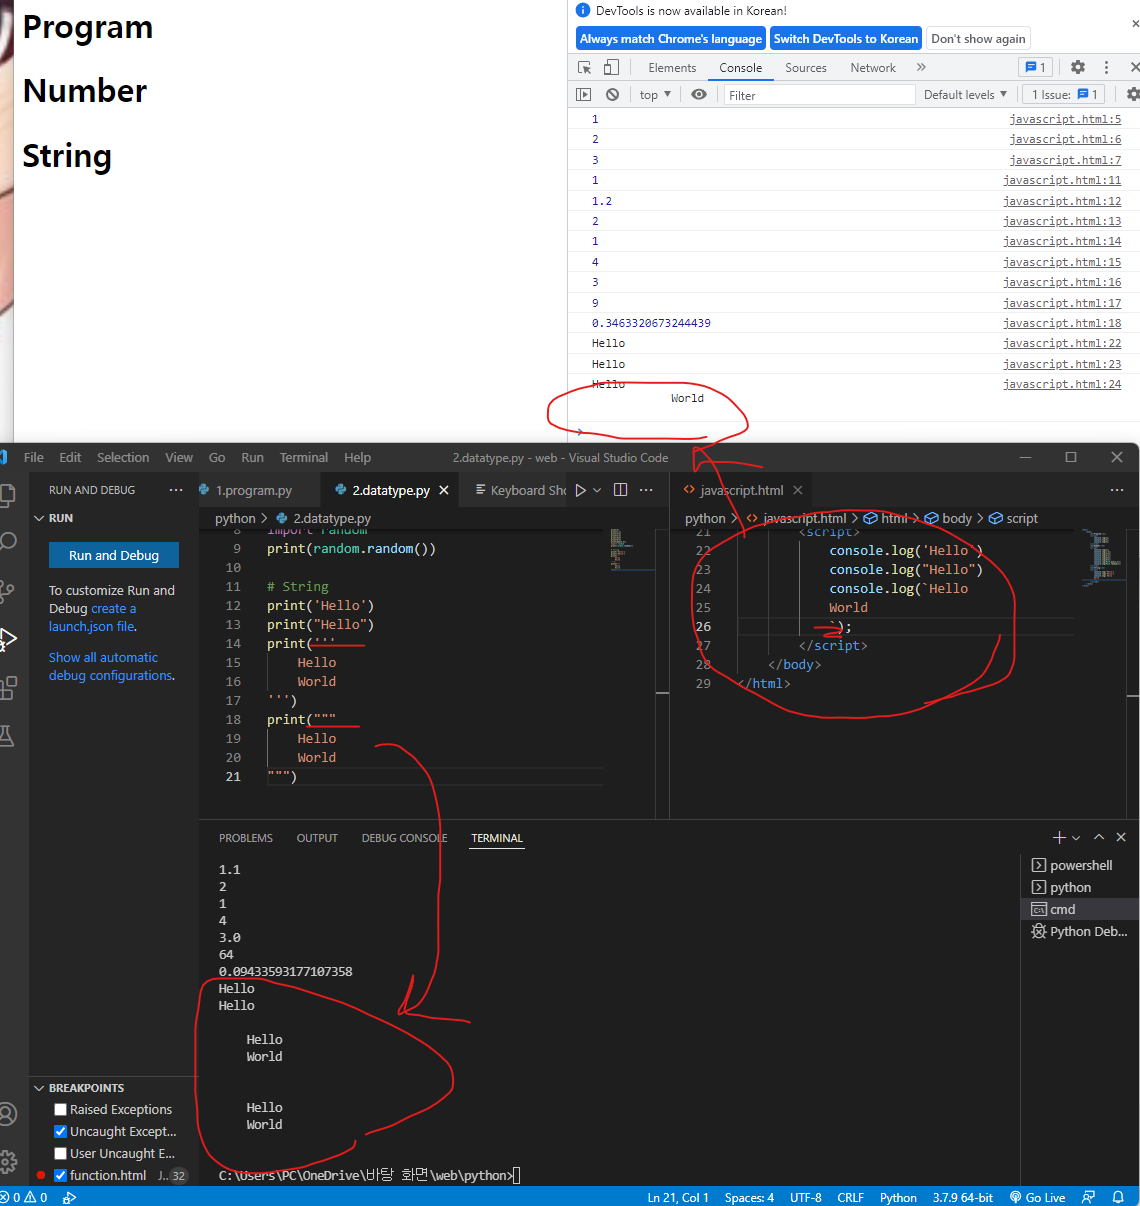Switch to the Sources tab in DevTools
This screenshot has width=1140, height=1206.
(x=806, y=67)
